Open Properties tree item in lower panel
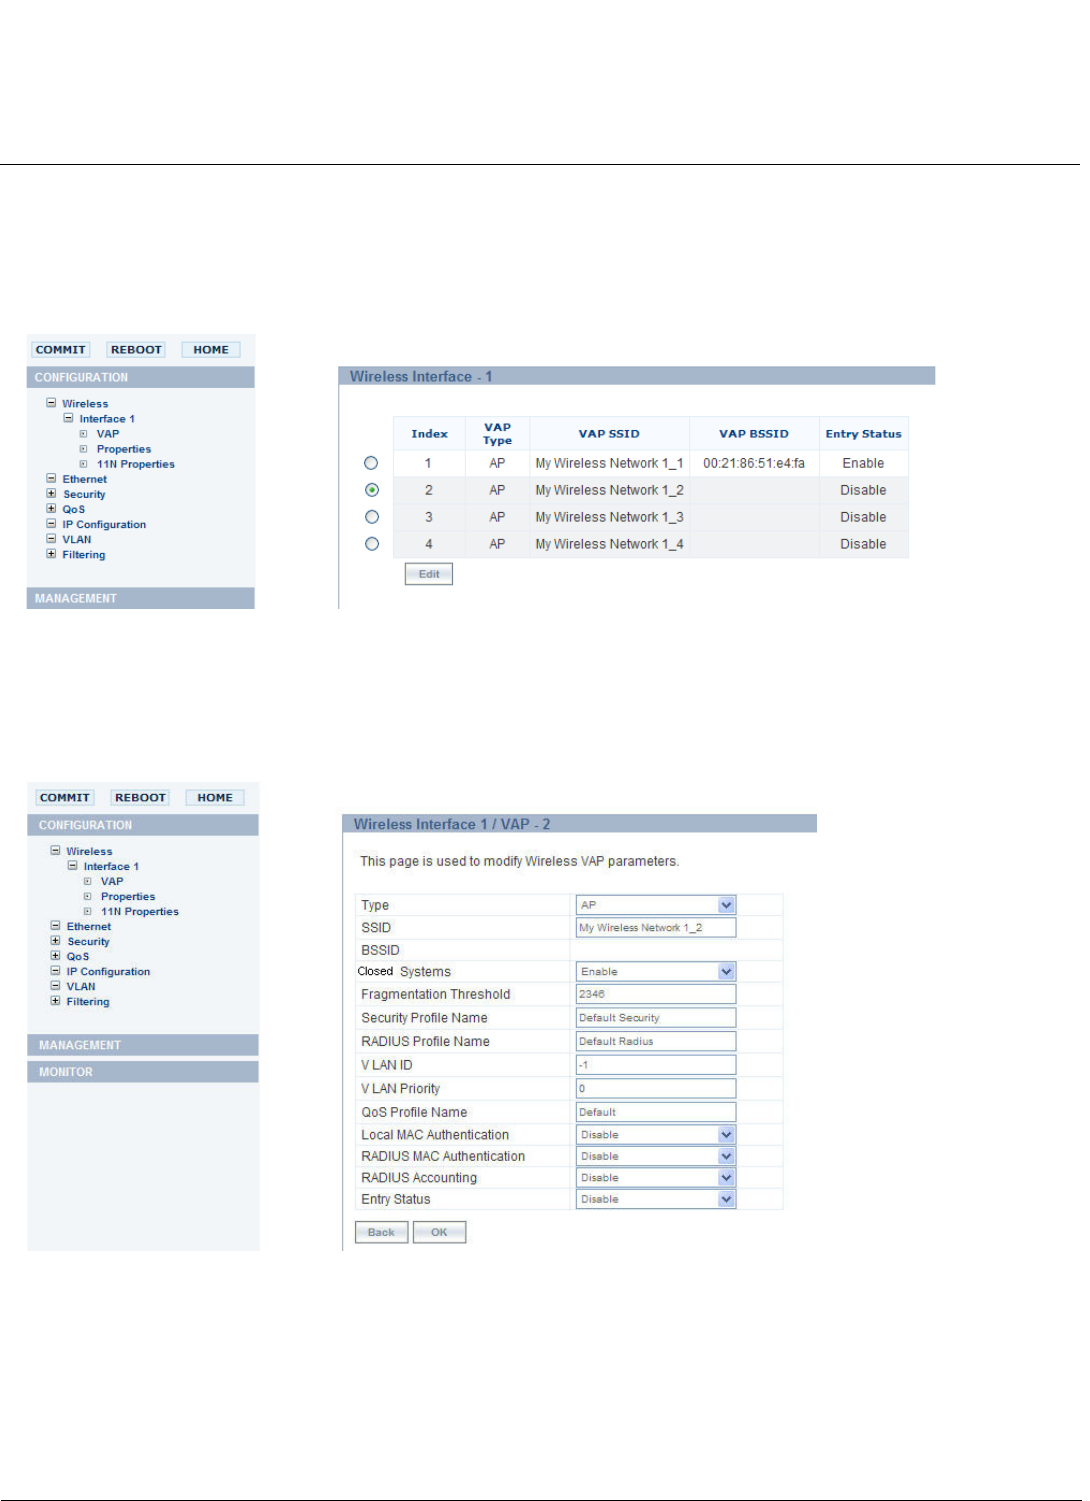 pyautogui.click(x=128, y=896)
